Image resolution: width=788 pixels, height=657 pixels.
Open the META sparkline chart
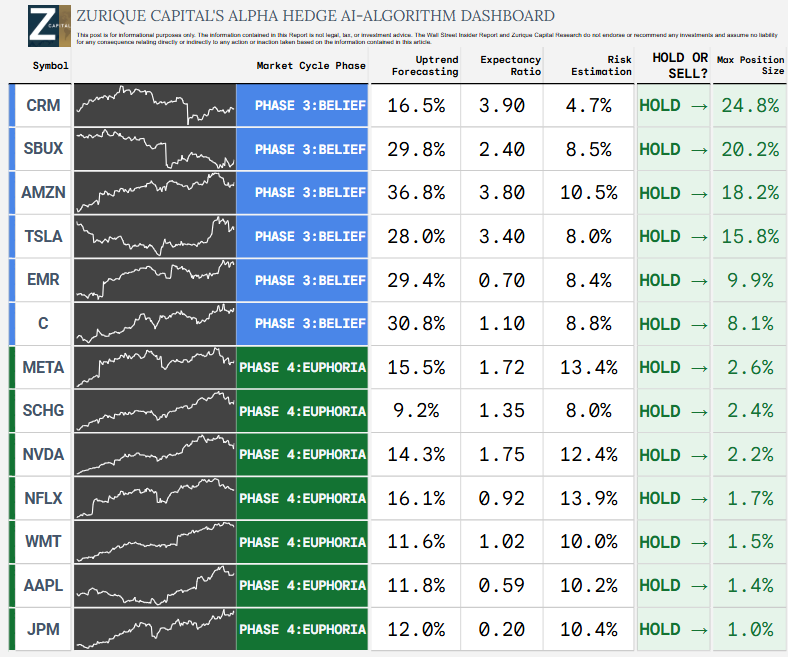[x=155, y=367]
